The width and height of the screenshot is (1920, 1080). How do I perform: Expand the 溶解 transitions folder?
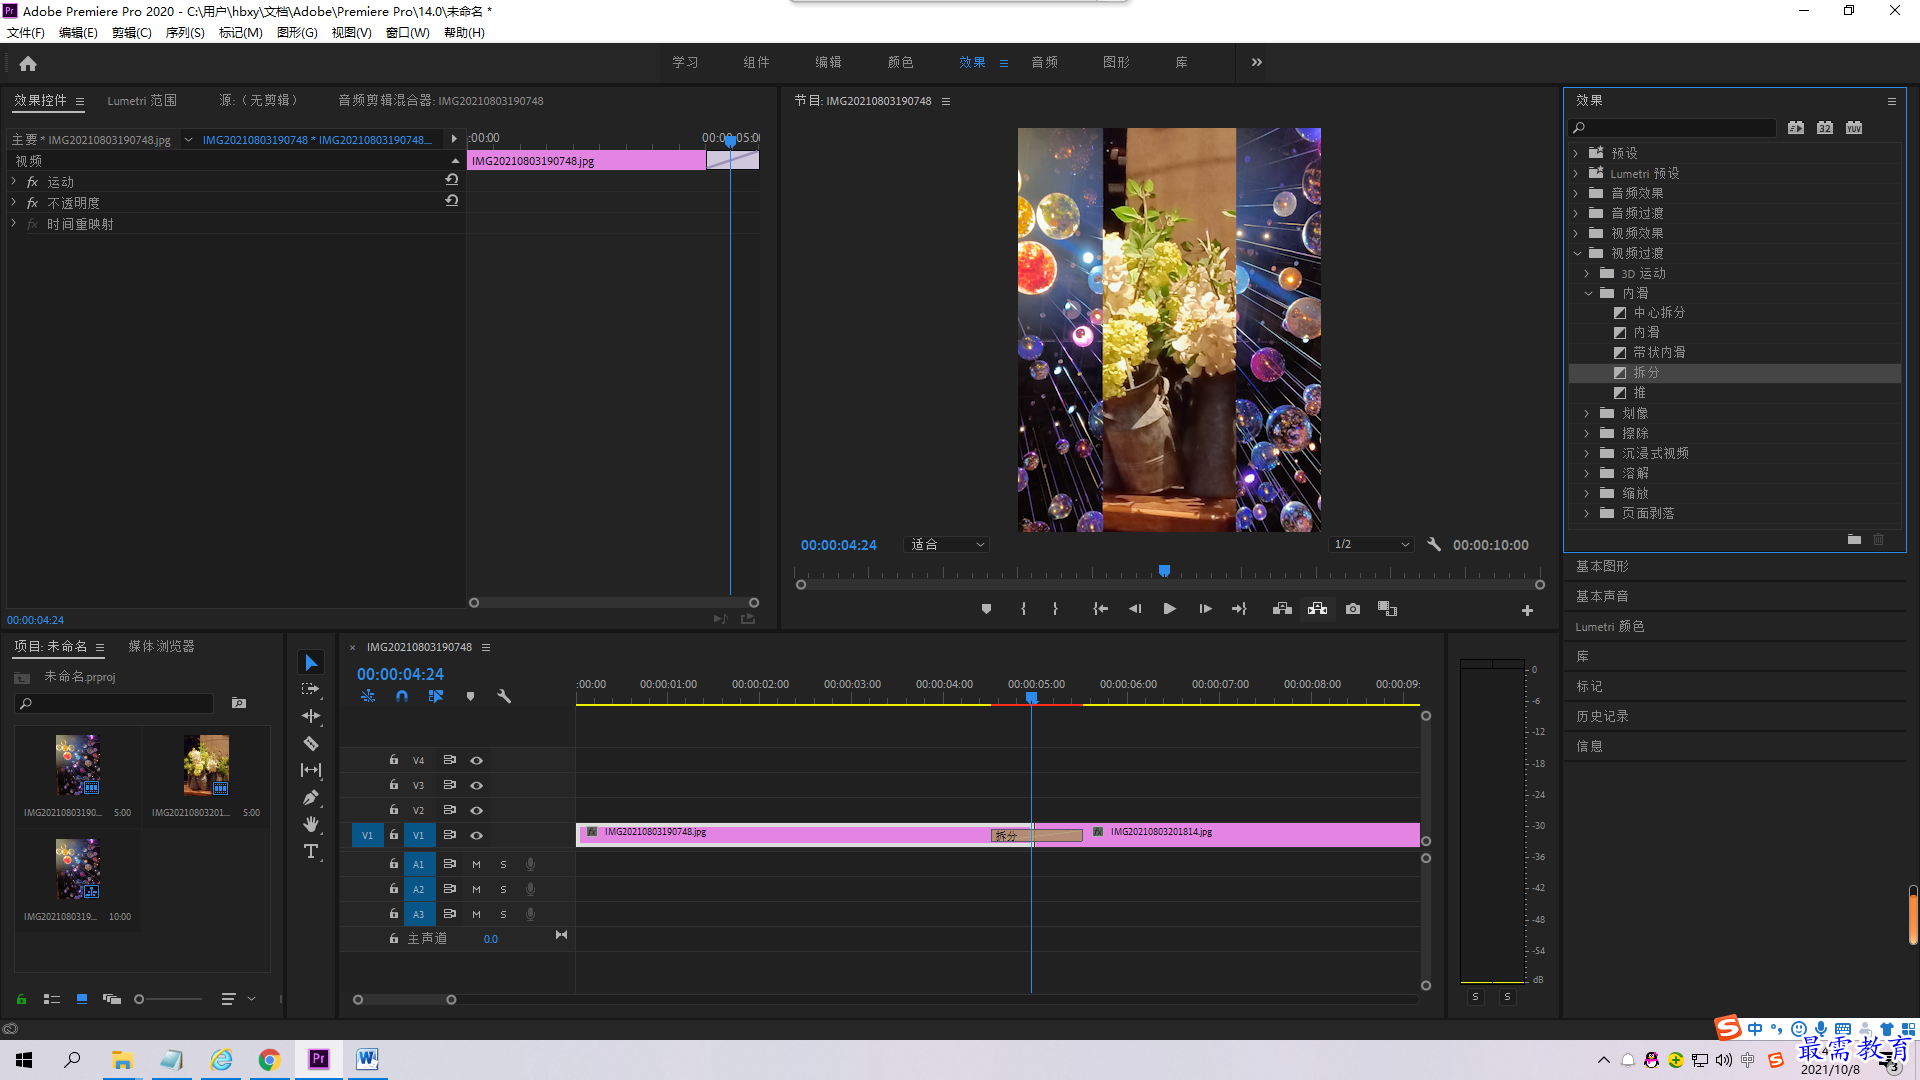click(x=1587, y=473)
